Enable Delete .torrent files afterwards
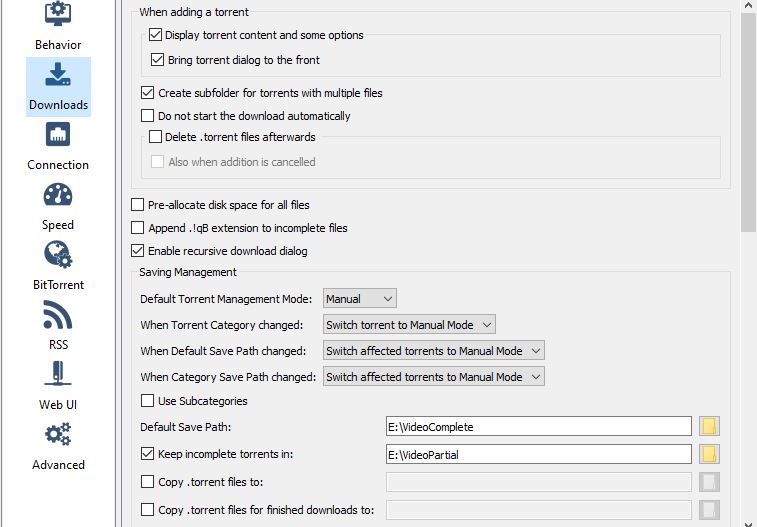 (155, 137)
